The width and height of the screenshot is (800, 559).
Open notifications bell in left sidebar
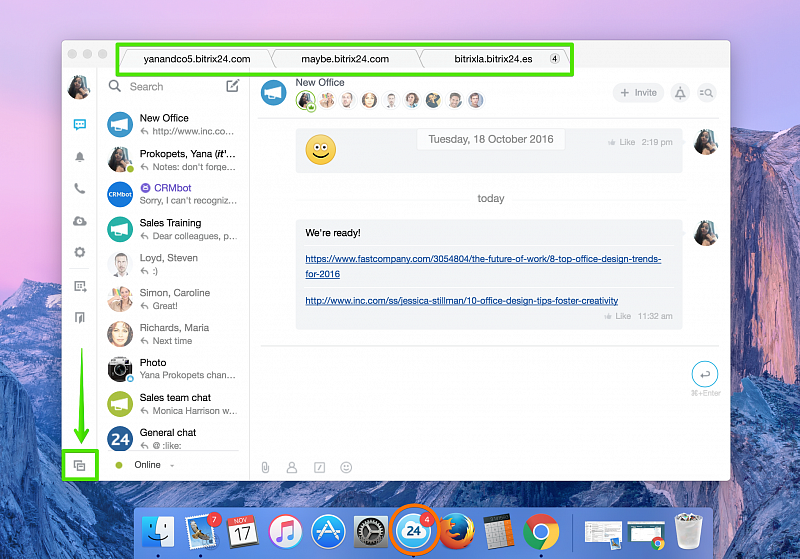click(x=80, y=157)
